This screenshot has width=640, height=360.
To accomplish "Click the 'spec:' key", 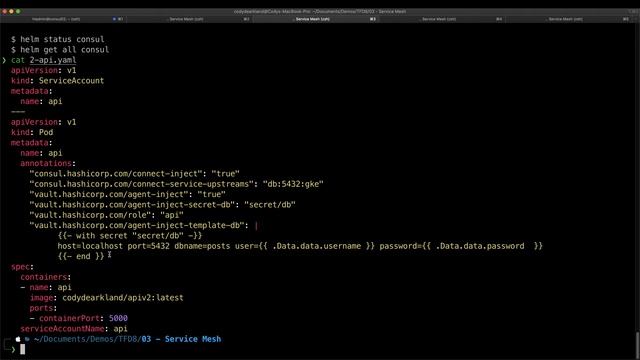I will click(22, 267).
